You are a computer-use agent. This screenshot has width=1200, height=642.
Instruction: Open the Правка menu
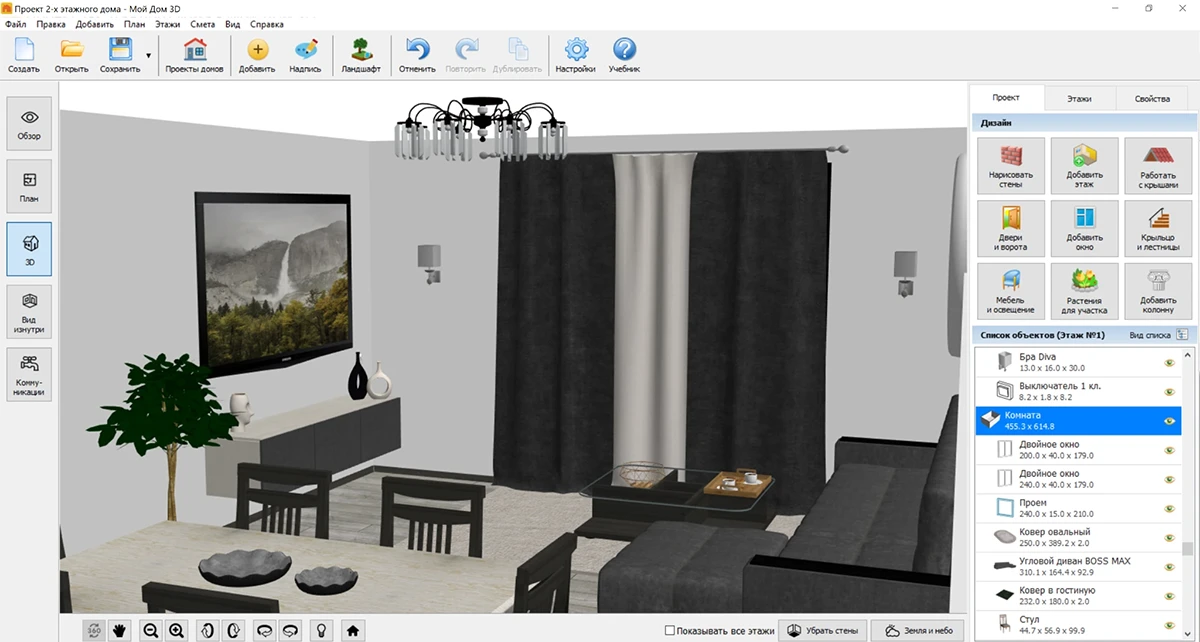[50, 24]
